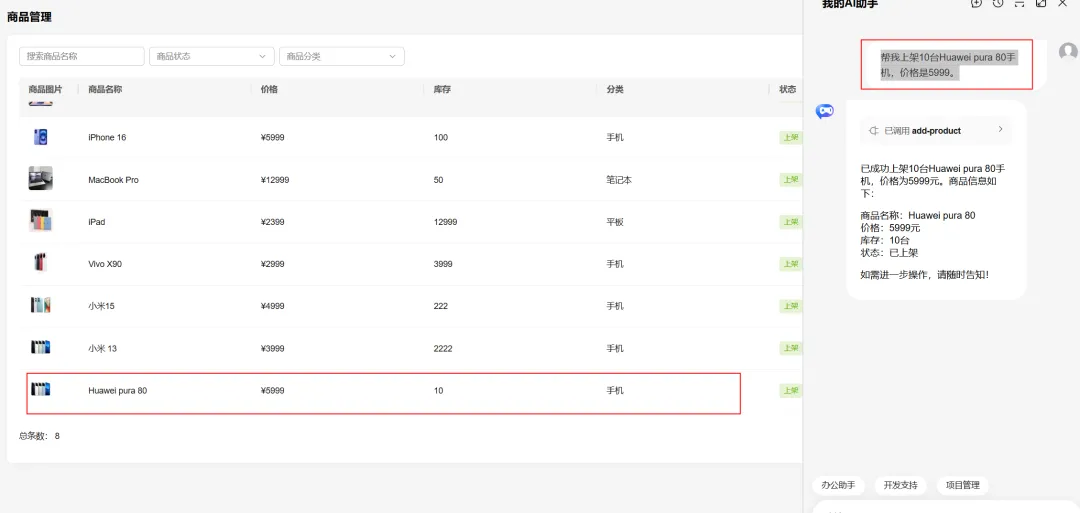
Task: Click the Vivo X90 product name
Action: (x=105, y=264)
